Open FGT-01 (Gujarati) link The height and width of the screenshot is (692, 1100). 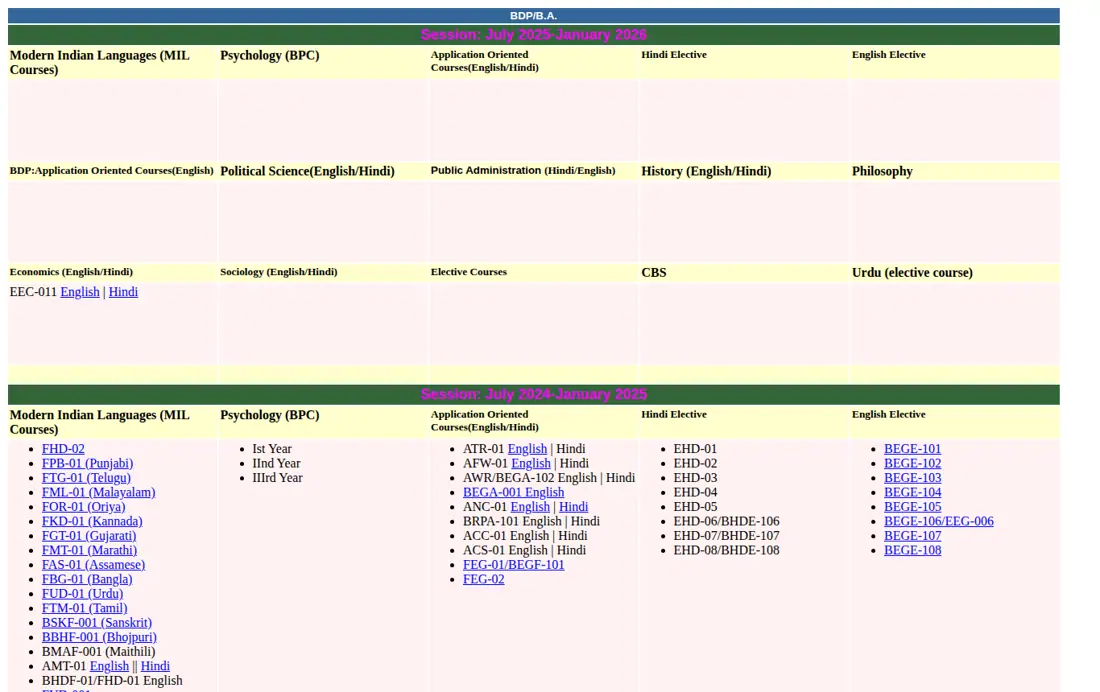[89, 535]
